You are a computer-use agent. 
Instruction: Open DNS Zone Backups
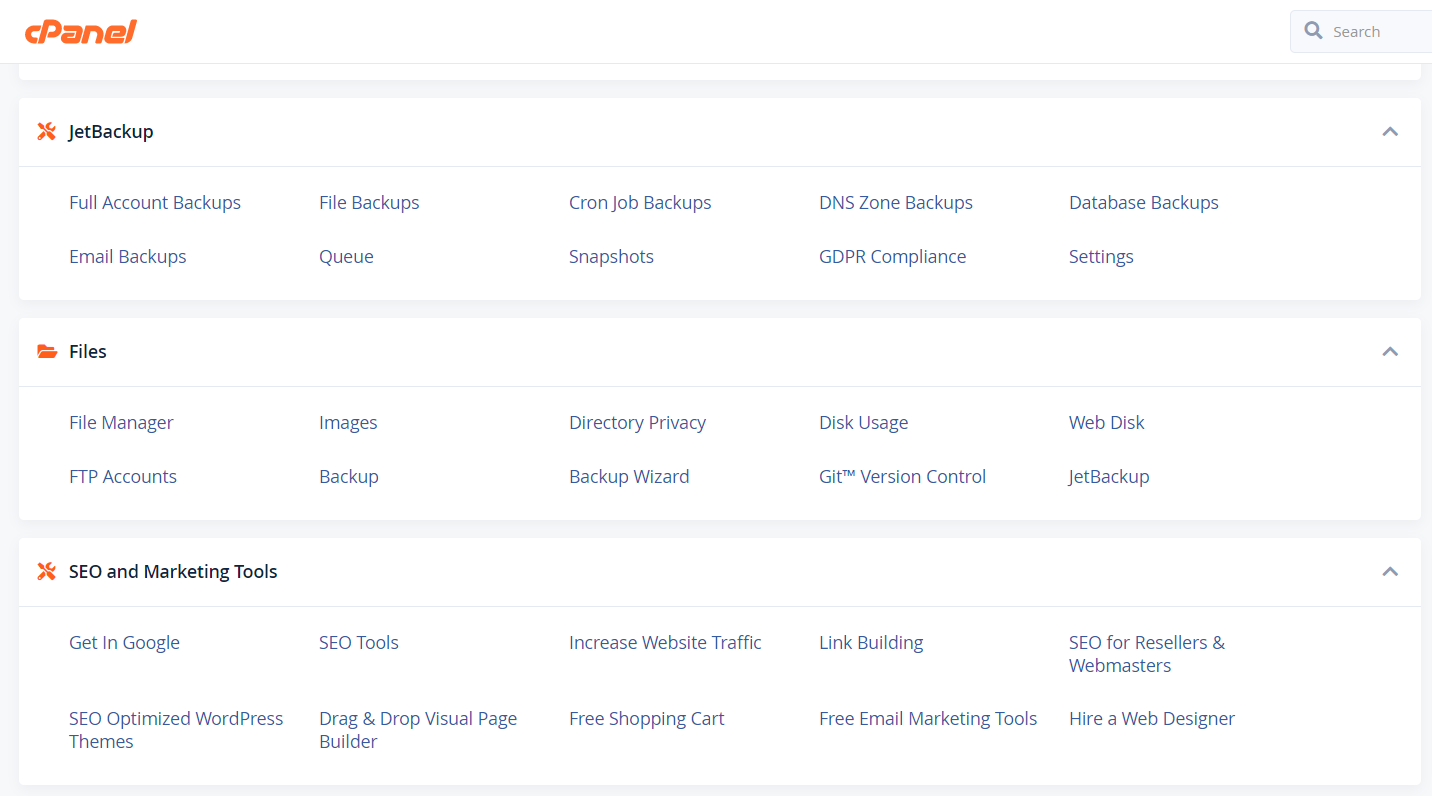896,202
